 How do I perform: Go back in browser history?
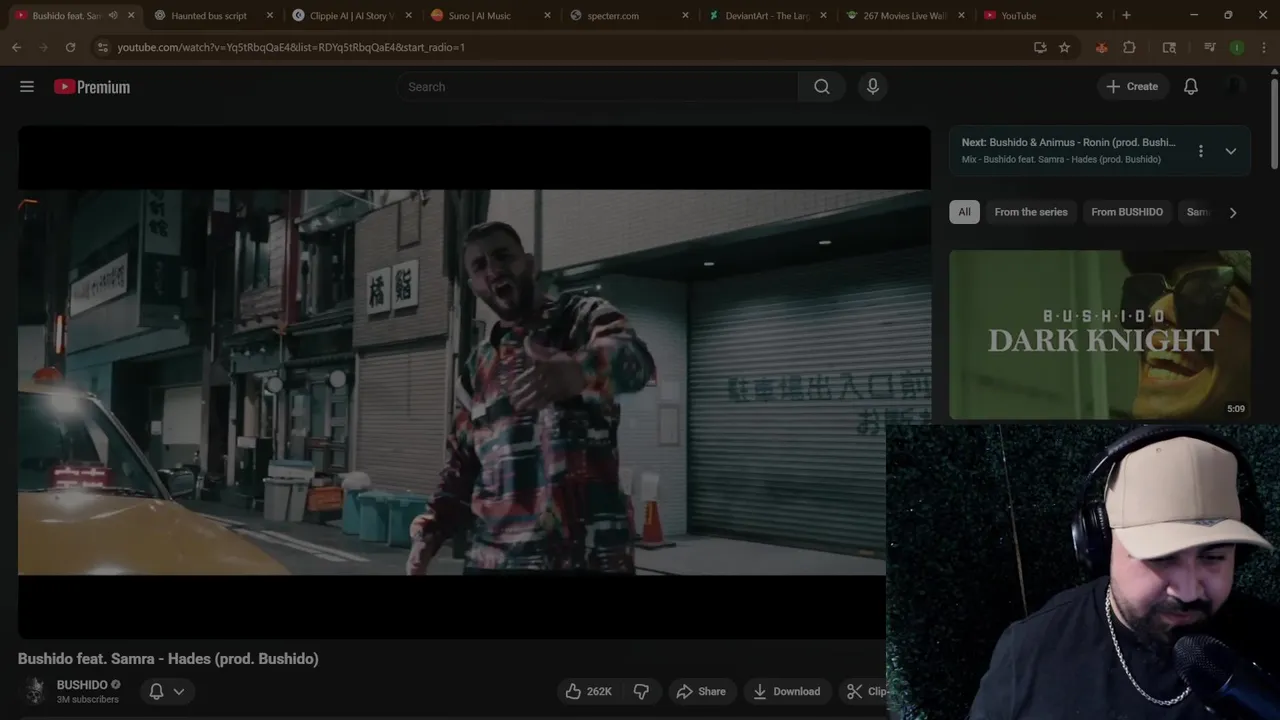click(x=16, y=47)
